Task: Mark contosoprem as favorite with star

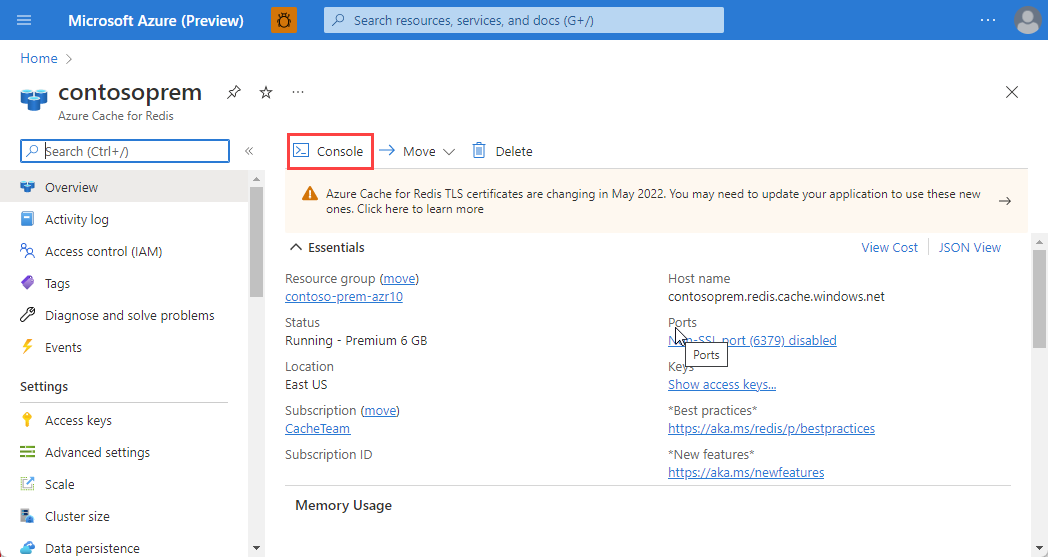Action: pos(266,92)
